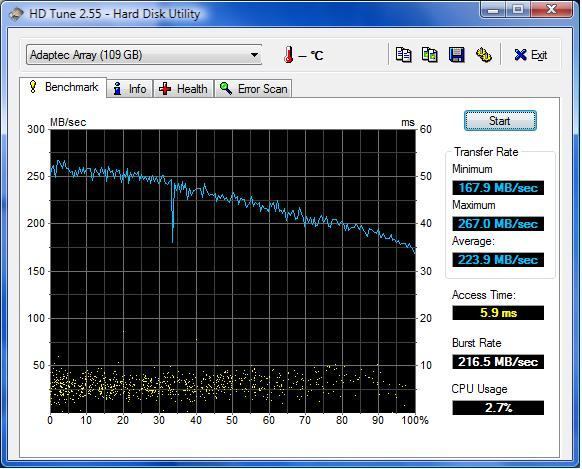Maximize the HD Tune window
This screenshot has height=469, width=582.
pos(518,9)
